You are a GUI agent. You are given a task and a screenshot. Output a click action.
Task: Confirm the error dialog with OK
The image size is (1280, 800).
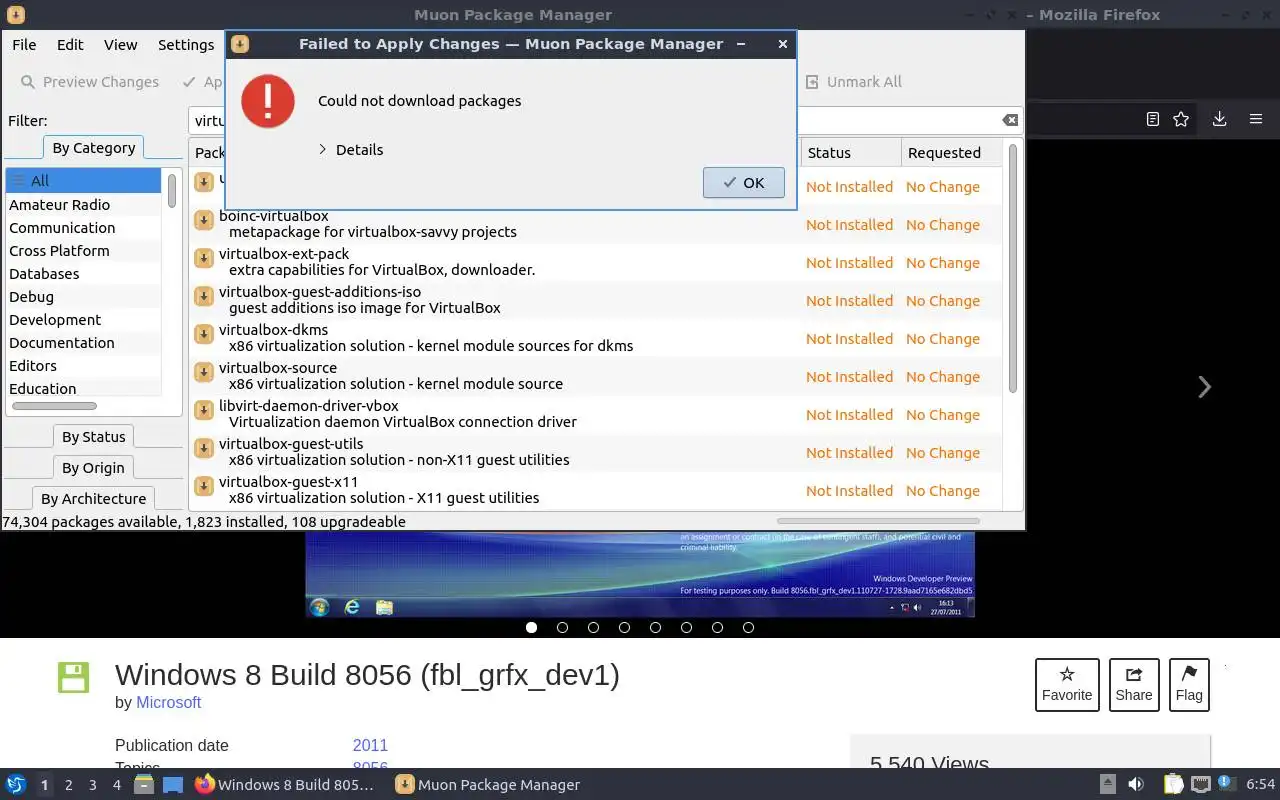(x=743, y=183)
